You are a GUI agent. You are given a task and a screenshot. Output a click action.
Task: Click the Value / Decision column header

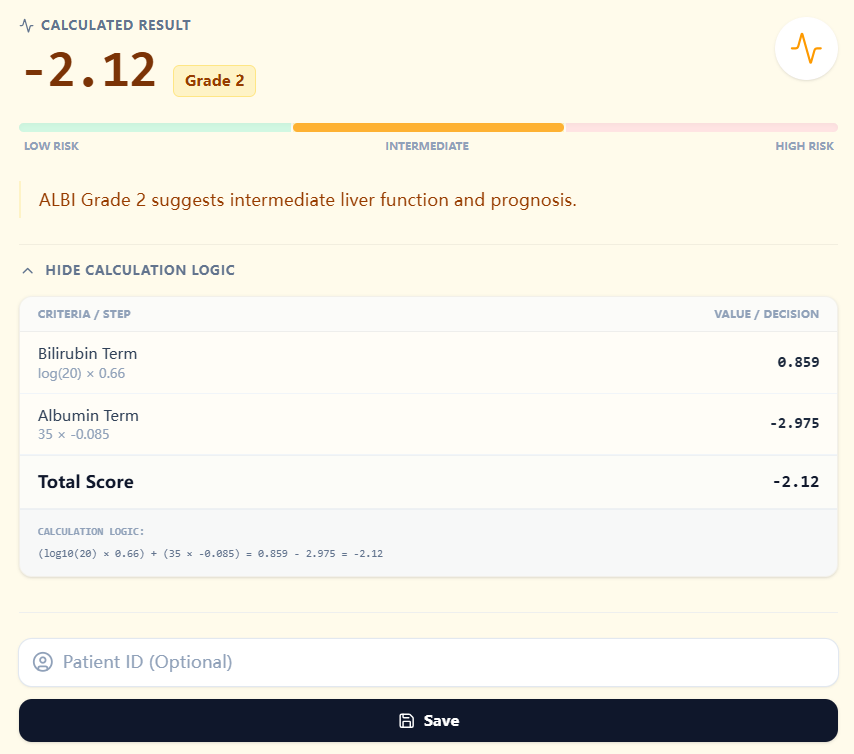(766, 314)
